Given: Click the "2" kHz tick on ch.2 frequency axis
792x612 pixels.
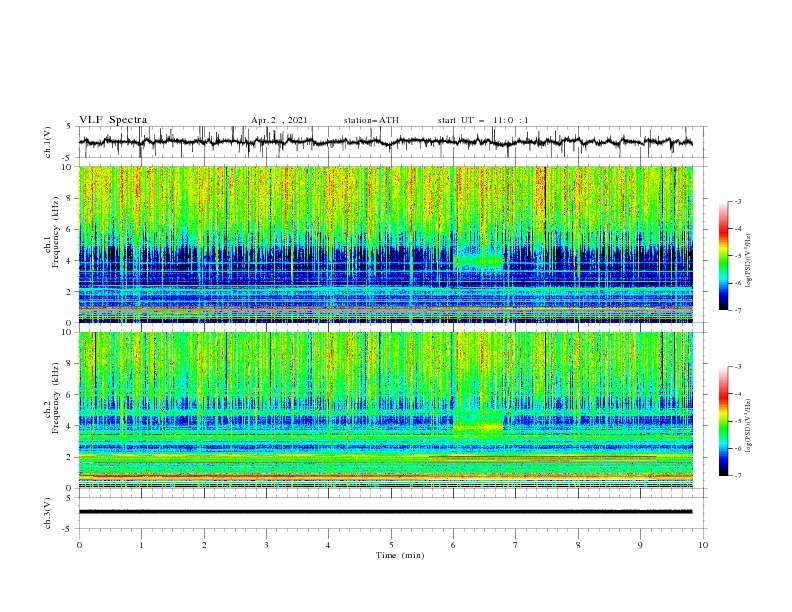Looking at the screenshot, I should (x=71, y=457).
